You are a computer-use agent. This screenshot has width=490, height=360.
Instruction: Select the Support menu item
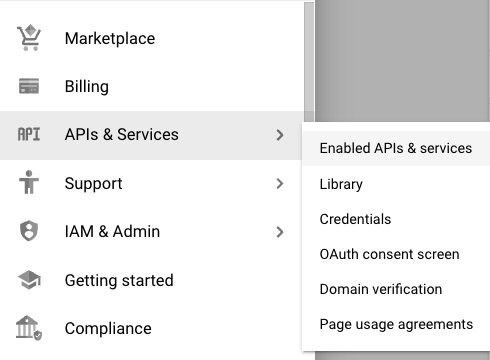152,183
